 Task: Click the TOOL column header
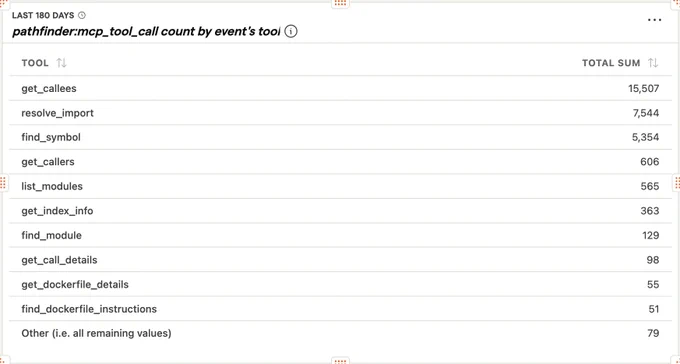(x=35, y=63)
